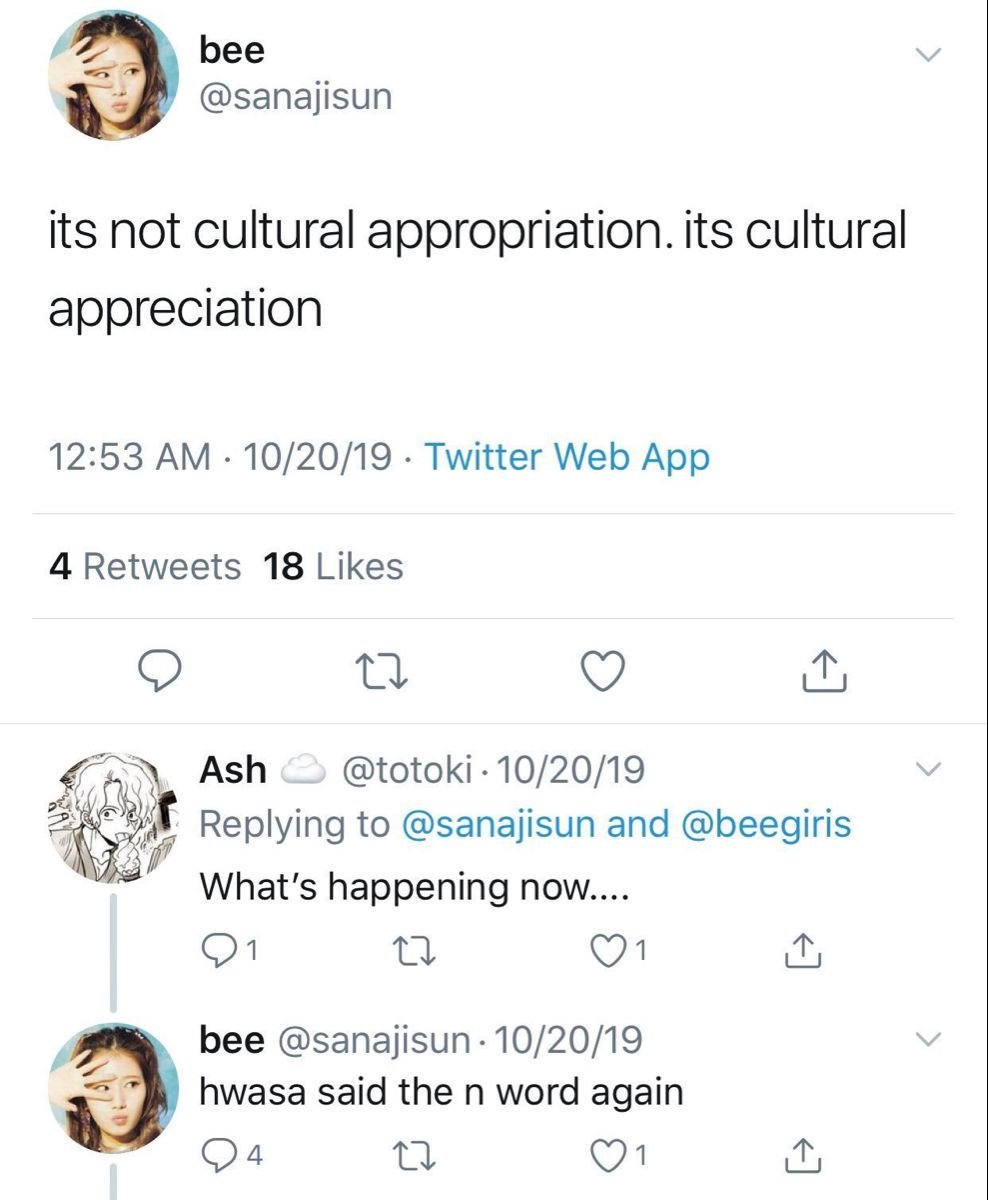View the 4 Retweets list
This screenshot has width=988, height=1200.
pos(145,567)
